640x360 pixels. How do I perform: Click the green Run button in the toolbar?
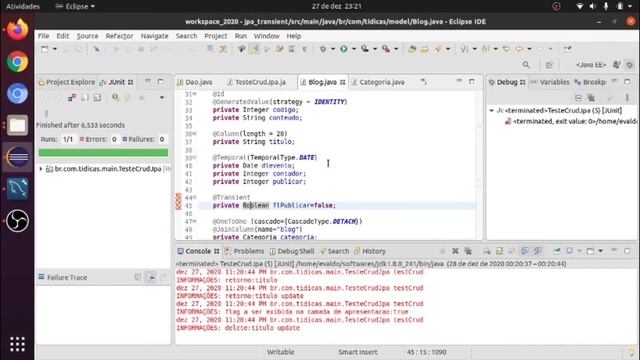click(x=344, y=49)
